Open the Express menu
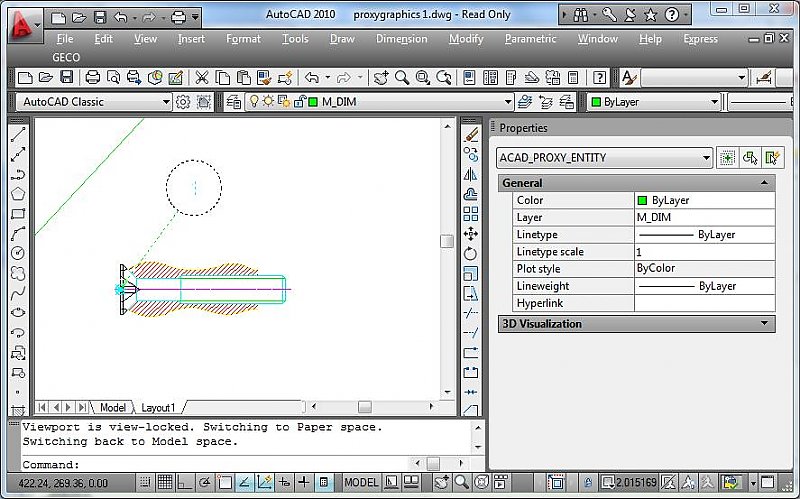Viewport: 800px width, 499px height. (701, 39)
